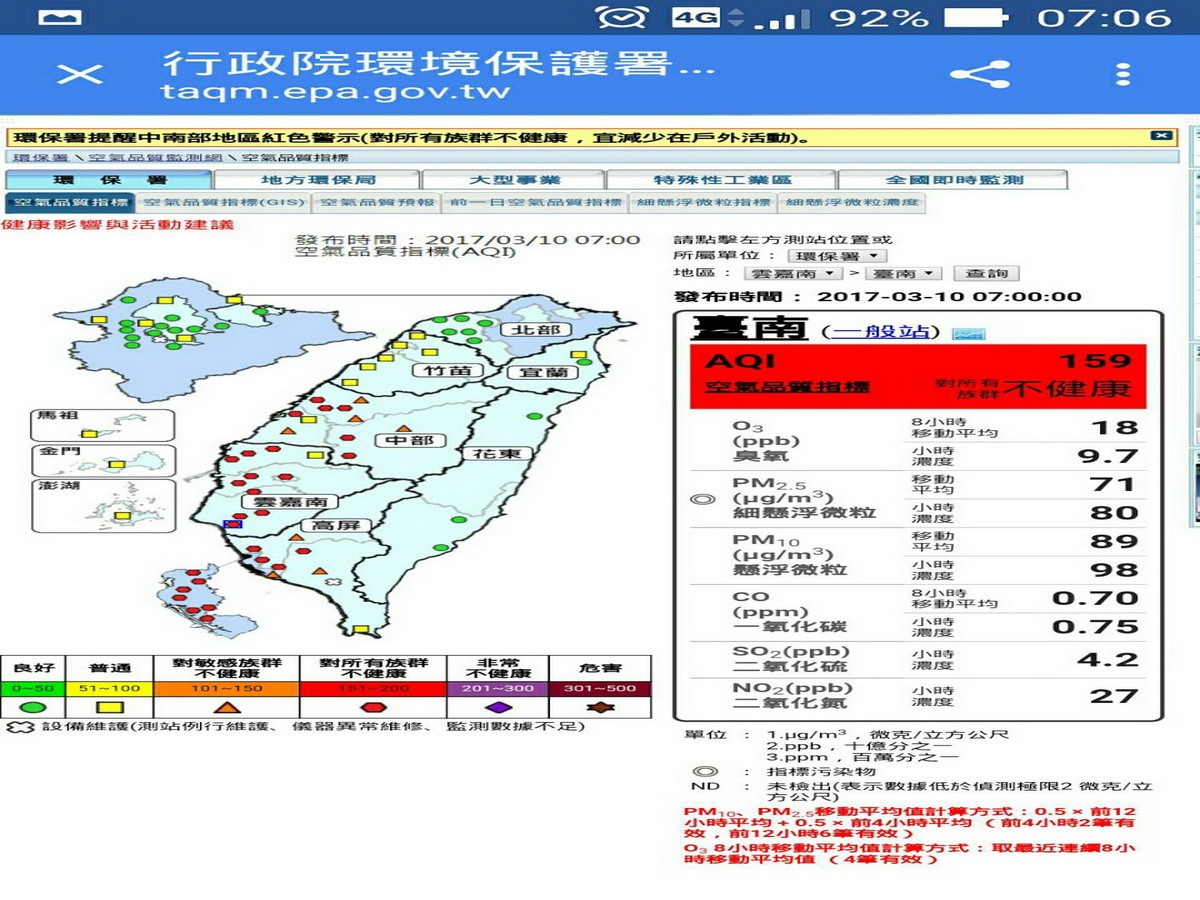Close the browser tab with the X icon
This screenshot has width=1200, height=900.
coord(80,74)
